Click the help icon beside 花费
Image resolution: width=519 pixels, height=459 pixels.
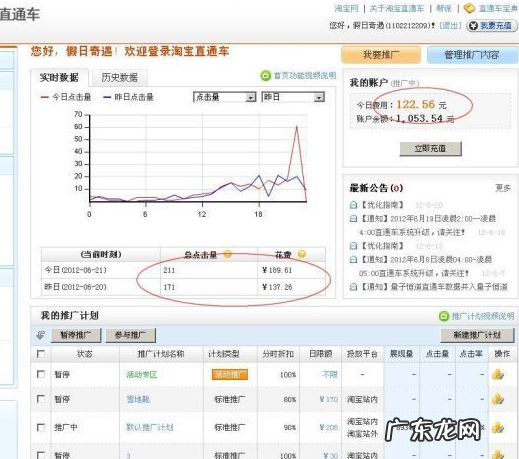(x=301, y=254)
